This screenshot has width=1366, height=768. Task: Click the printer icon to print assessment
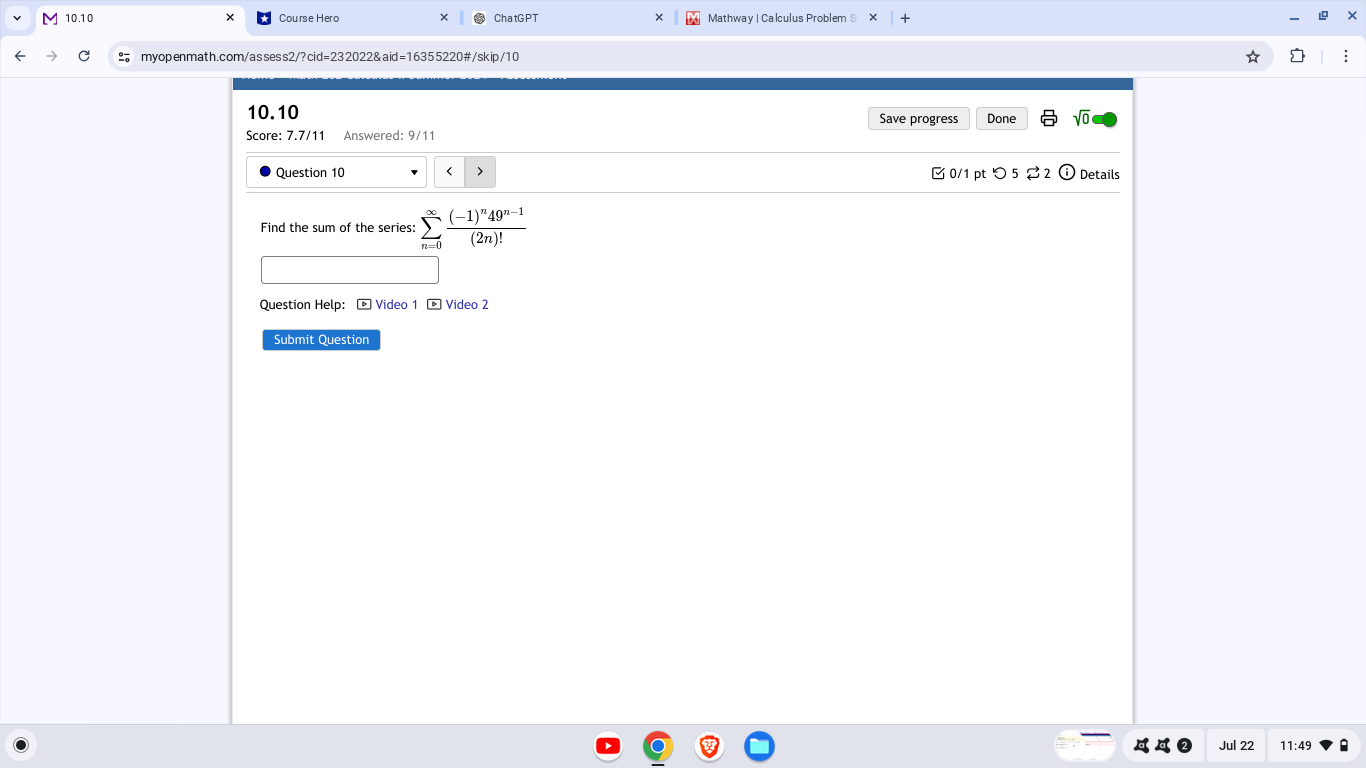[1048, 118]
